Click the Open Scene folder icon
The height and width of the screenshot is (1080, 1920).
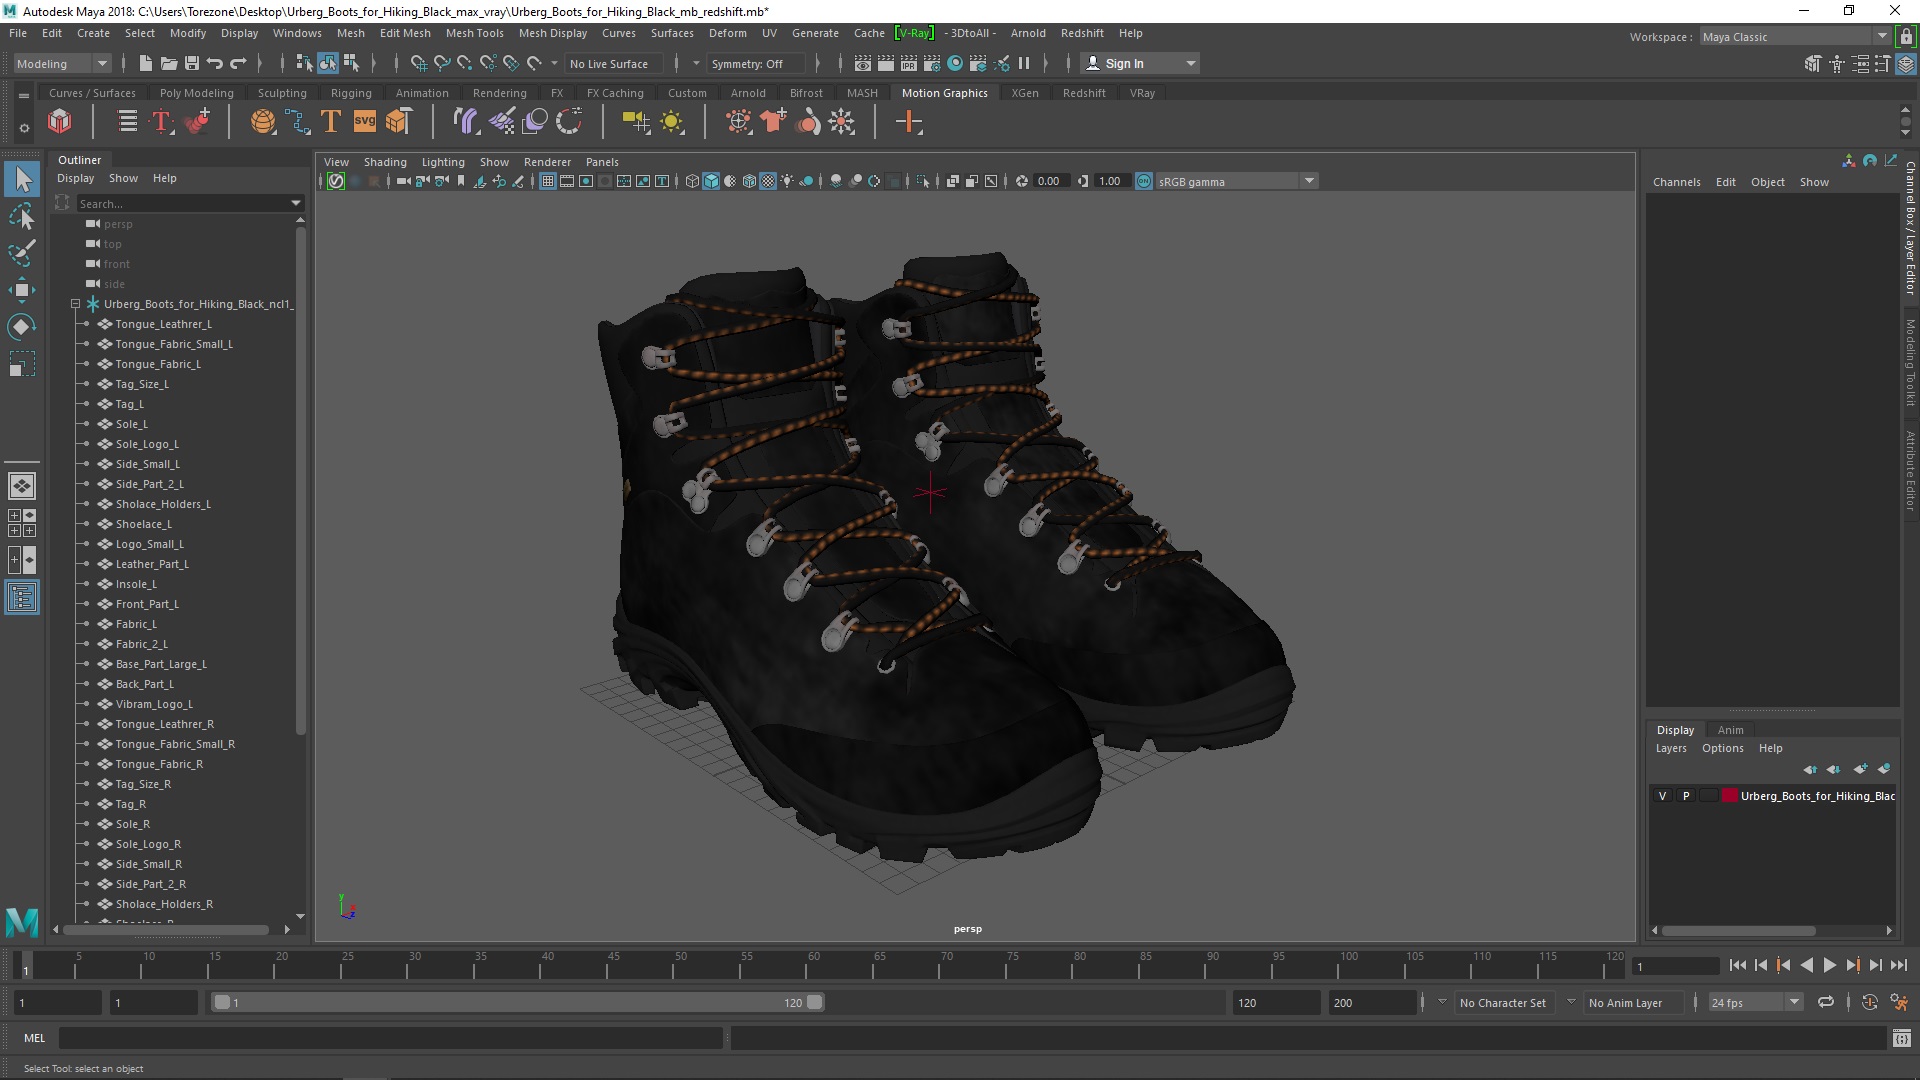169,63
